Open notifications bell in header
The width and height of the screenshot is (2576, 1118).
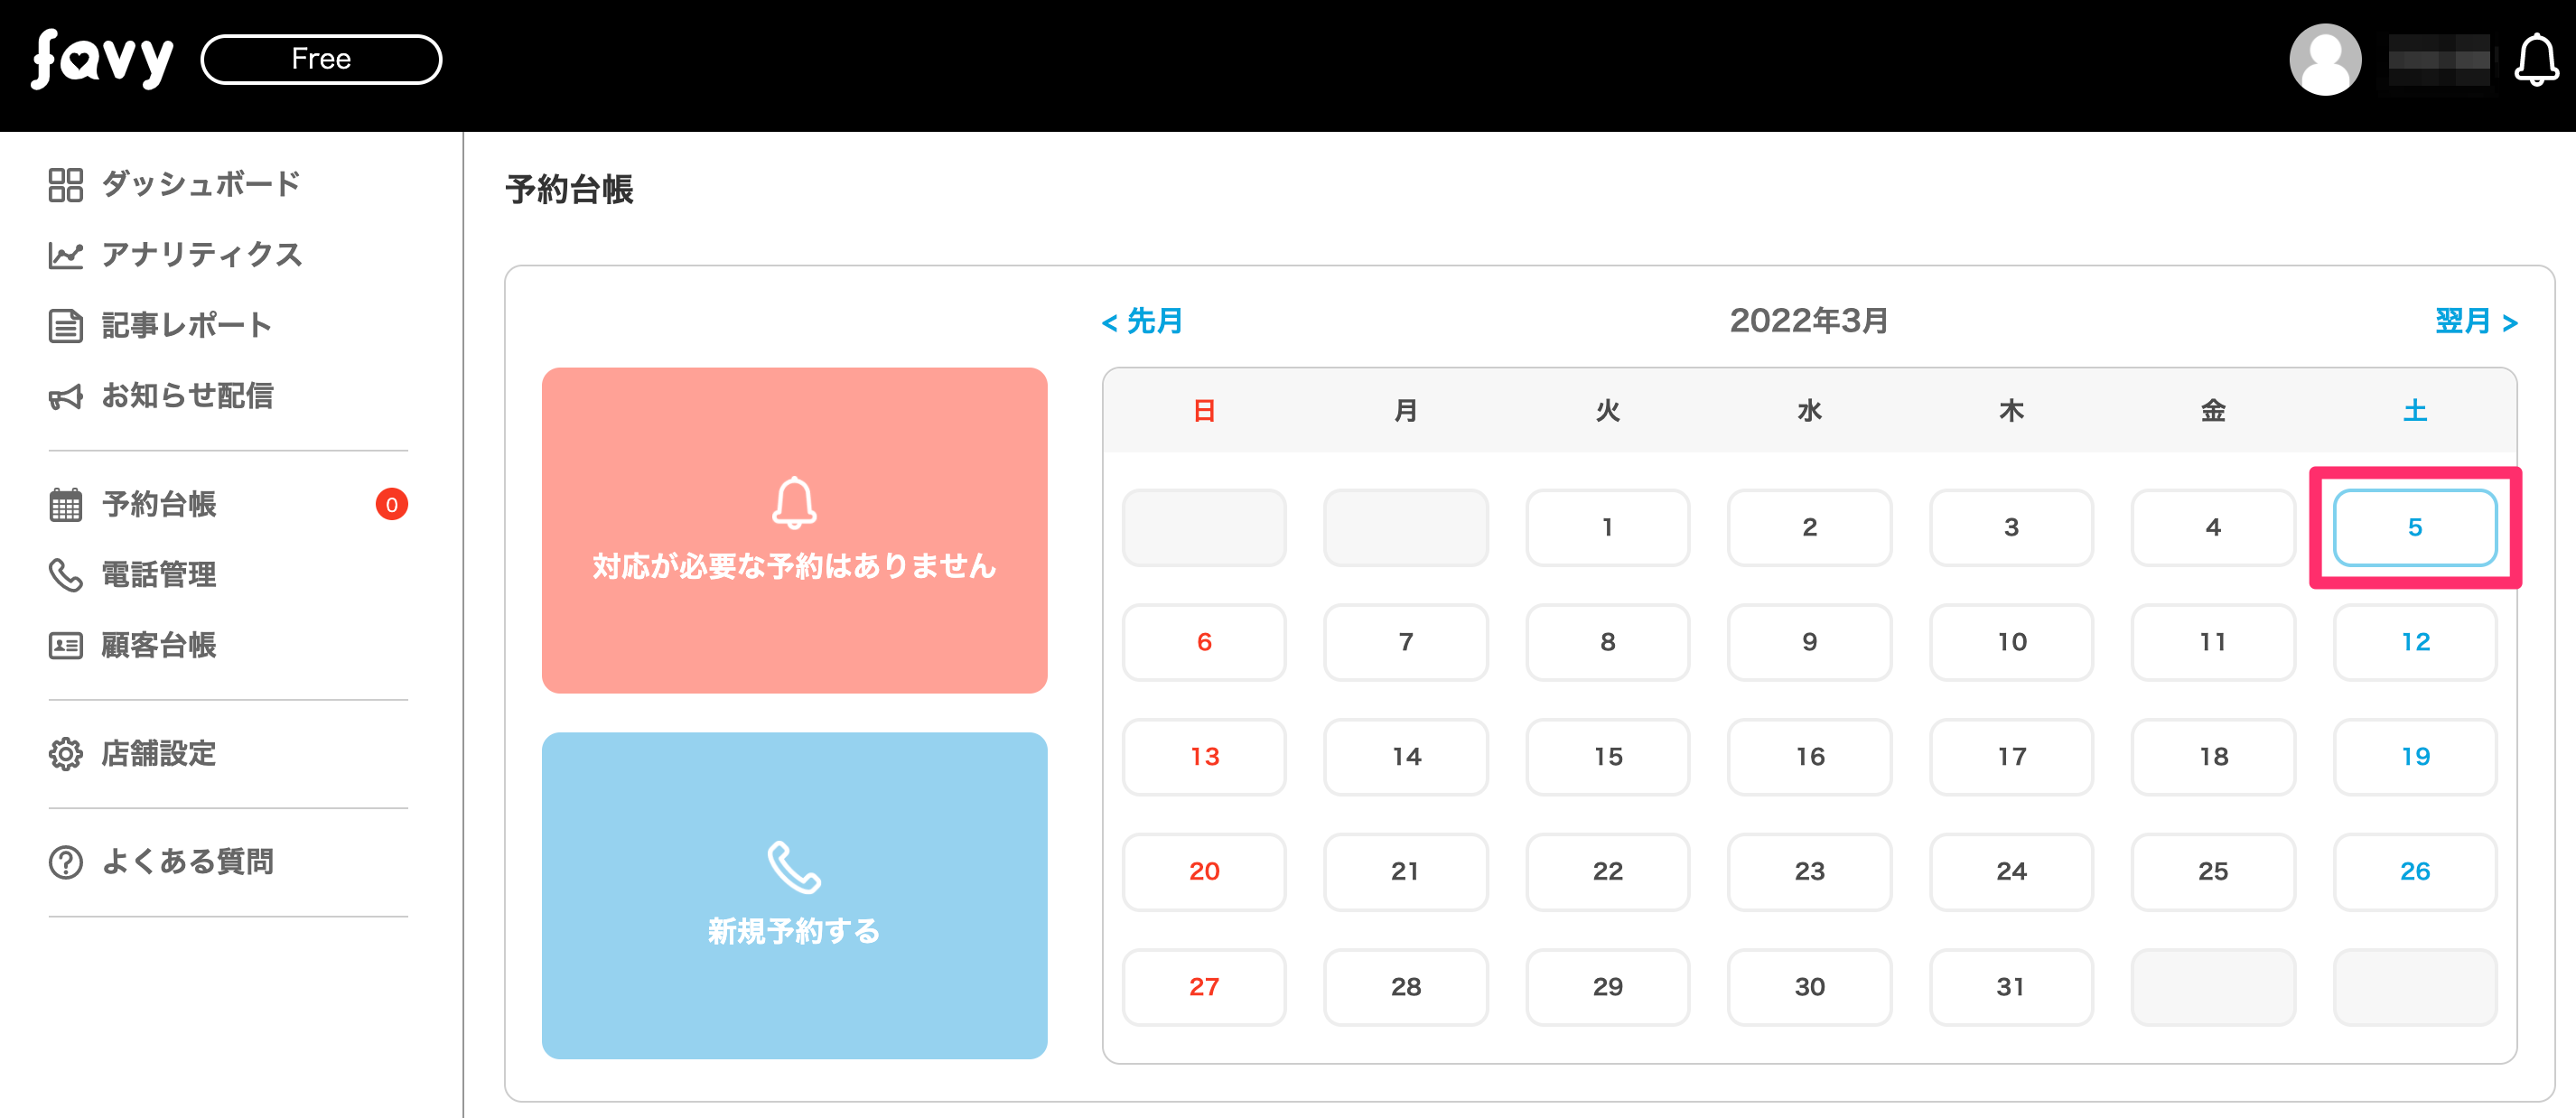[2535, 60]
